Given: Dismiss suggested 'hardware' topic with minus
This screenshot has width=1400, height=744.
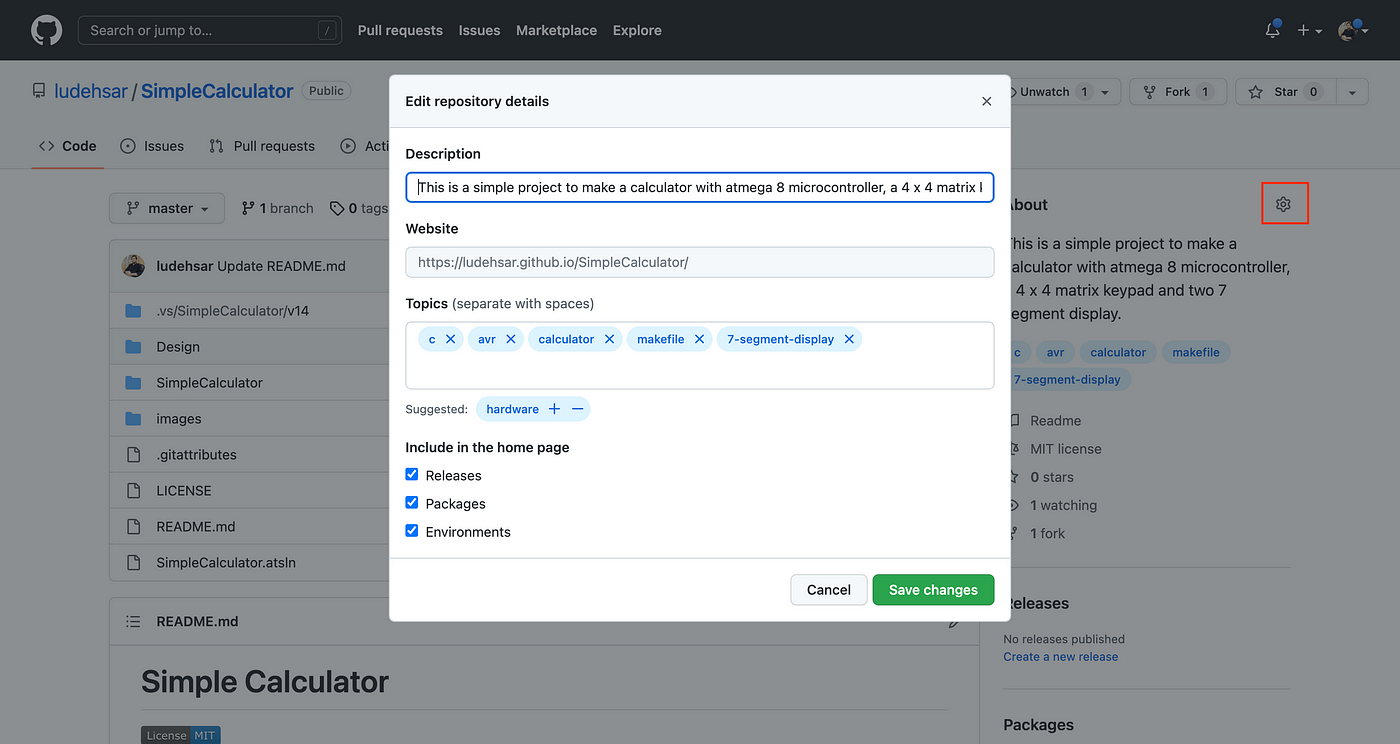Looking at the screenshot, I should 577,409.
